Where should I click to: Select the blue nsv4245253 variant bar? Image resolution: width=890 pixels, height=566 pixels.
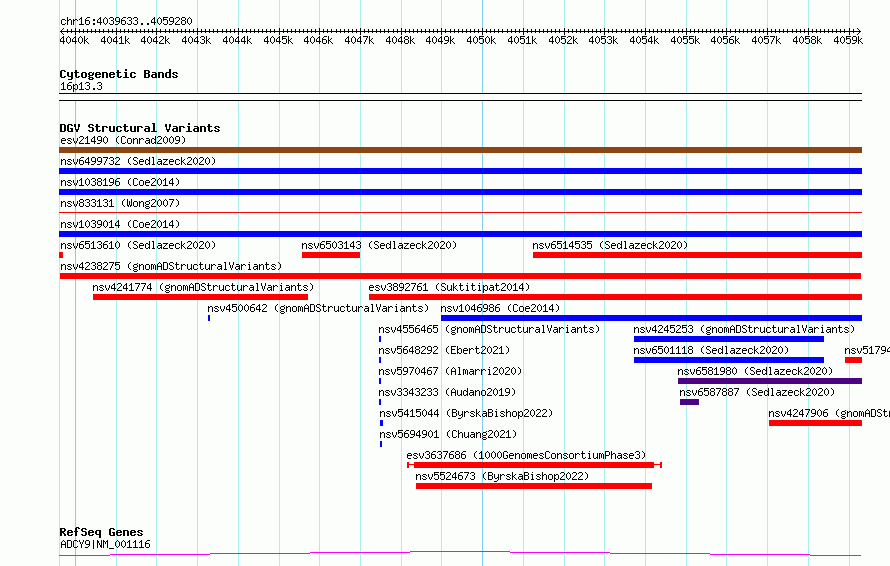[x=729, y=339]
